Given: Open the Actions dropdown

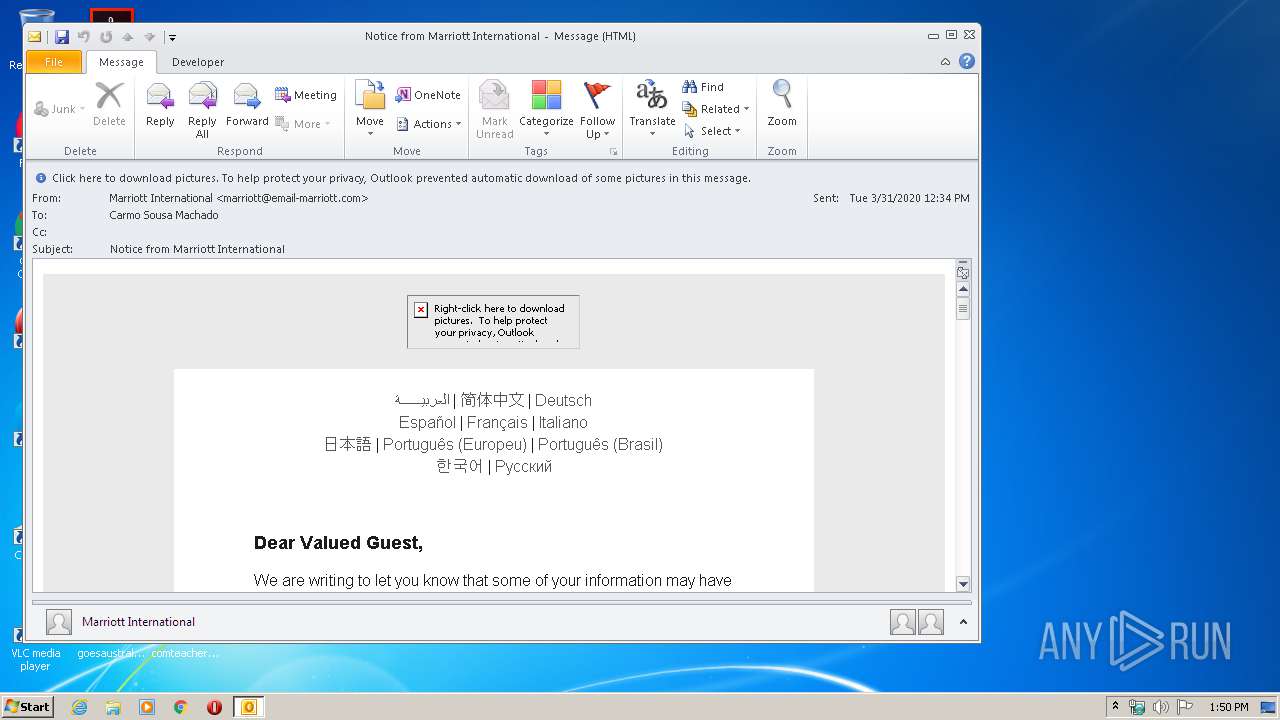Looking at the screenshot, I should (x=429, y=124).
